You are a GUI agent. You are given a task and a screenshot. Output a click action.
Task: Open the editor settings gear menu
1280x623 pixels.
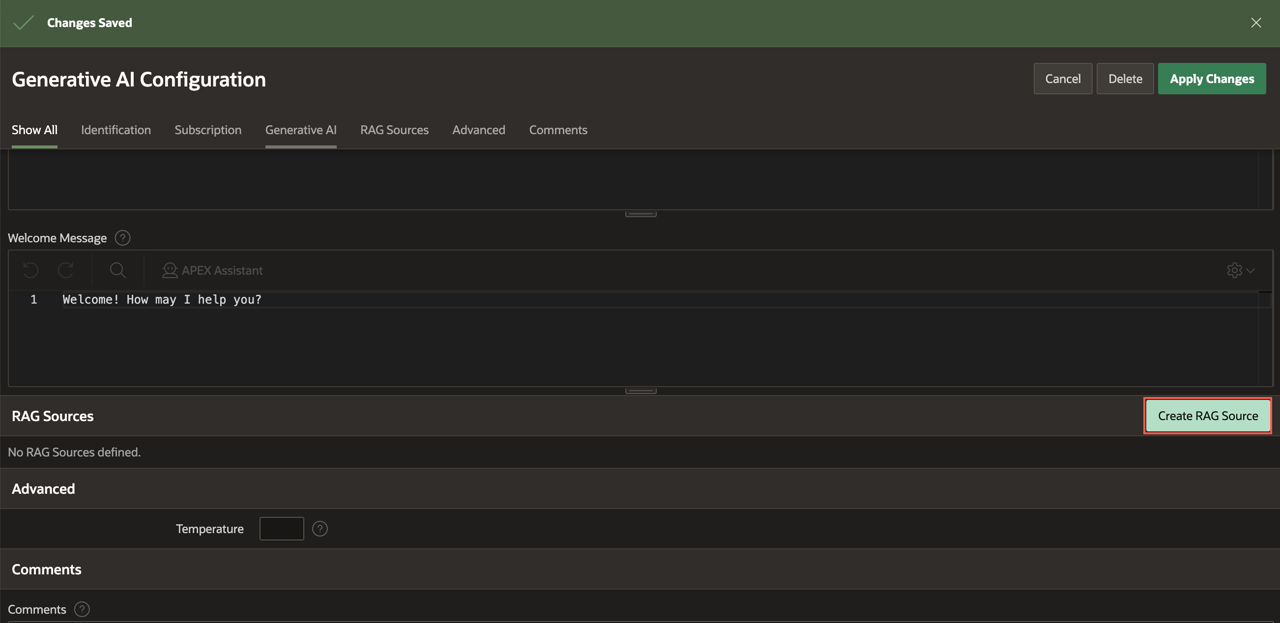[1240, 270]
